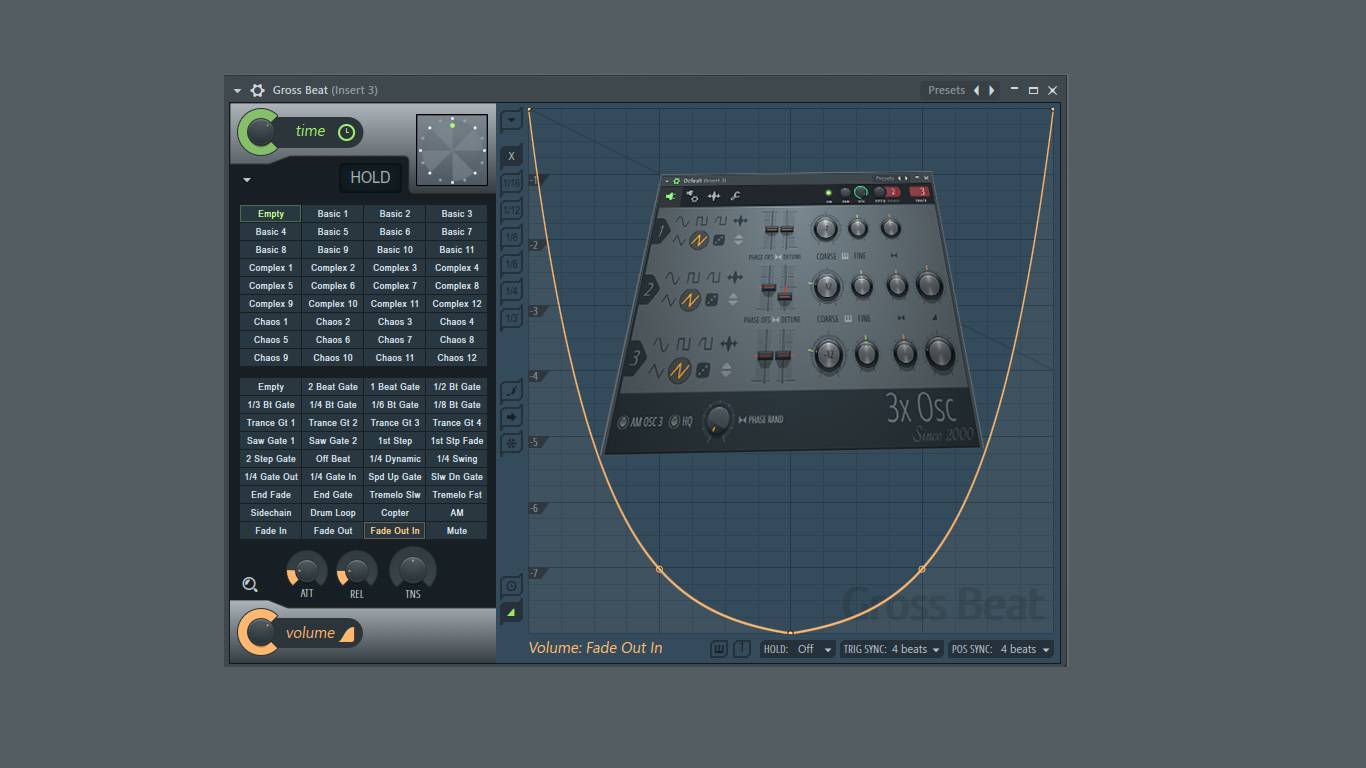This screenshot has width=1366, height=768.
Task: Select the Saw Gate 2 volume slot
Action: coord(333,441)
